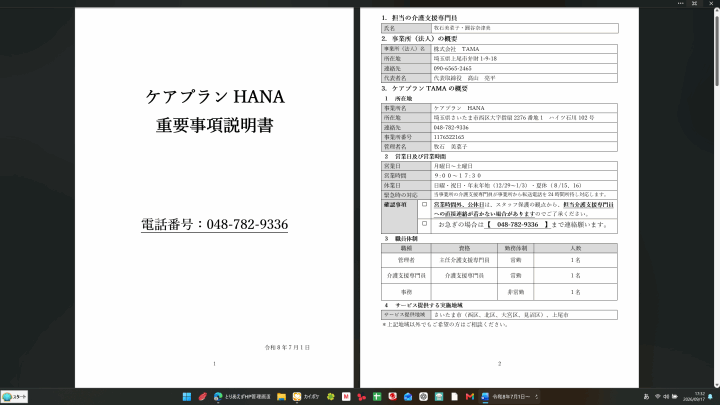This screenshot has height=405, width=720.
Task: Switch to the Word document 令和8年7月1日 in taskbar
Action: point(510,397)
